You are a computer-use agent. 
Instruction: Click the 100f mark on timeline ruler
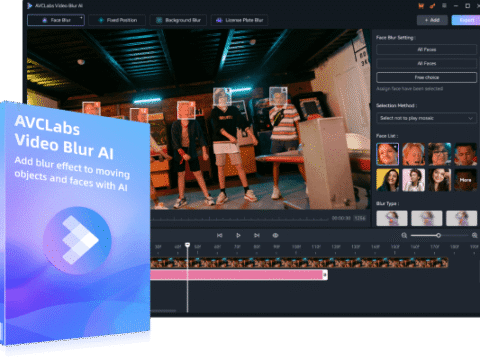click(296, 247)
